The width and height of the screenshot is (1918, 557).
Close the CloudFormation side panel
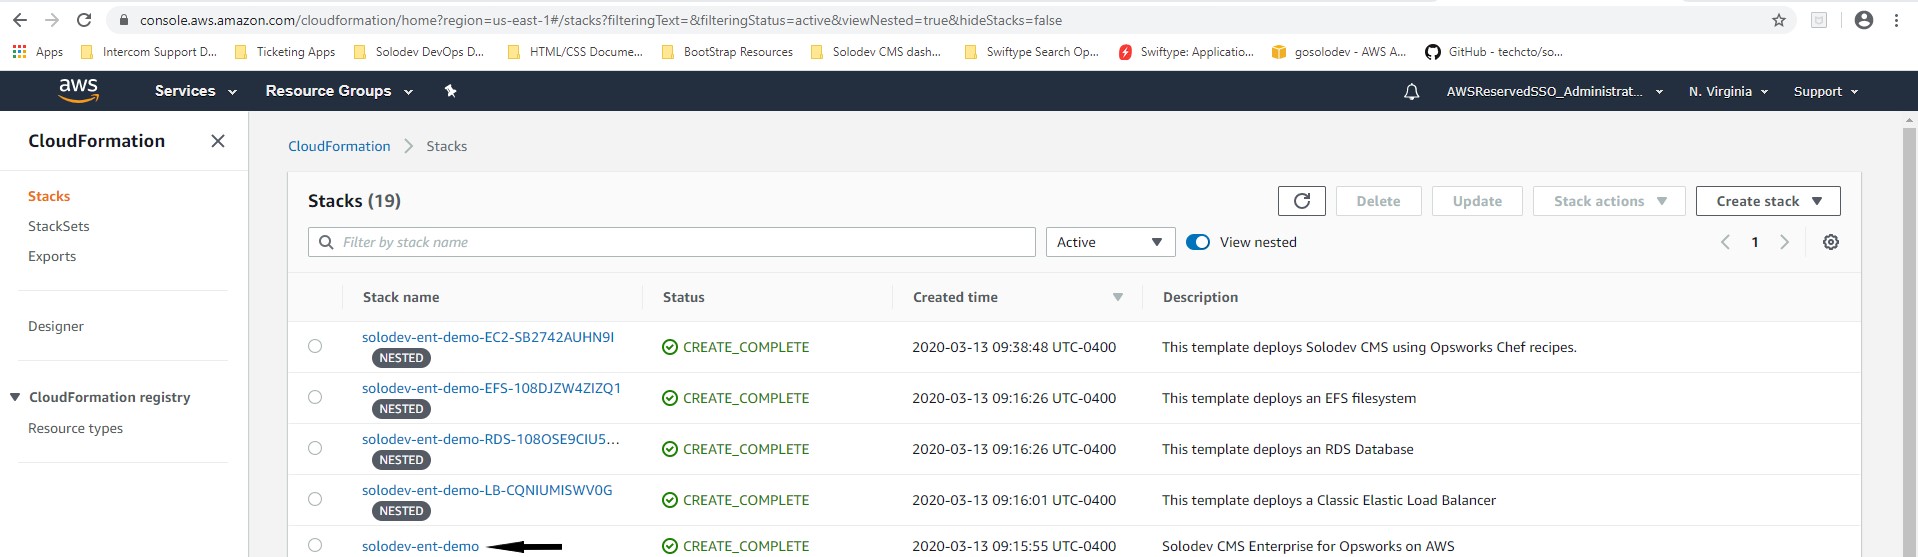pos(218,141)
